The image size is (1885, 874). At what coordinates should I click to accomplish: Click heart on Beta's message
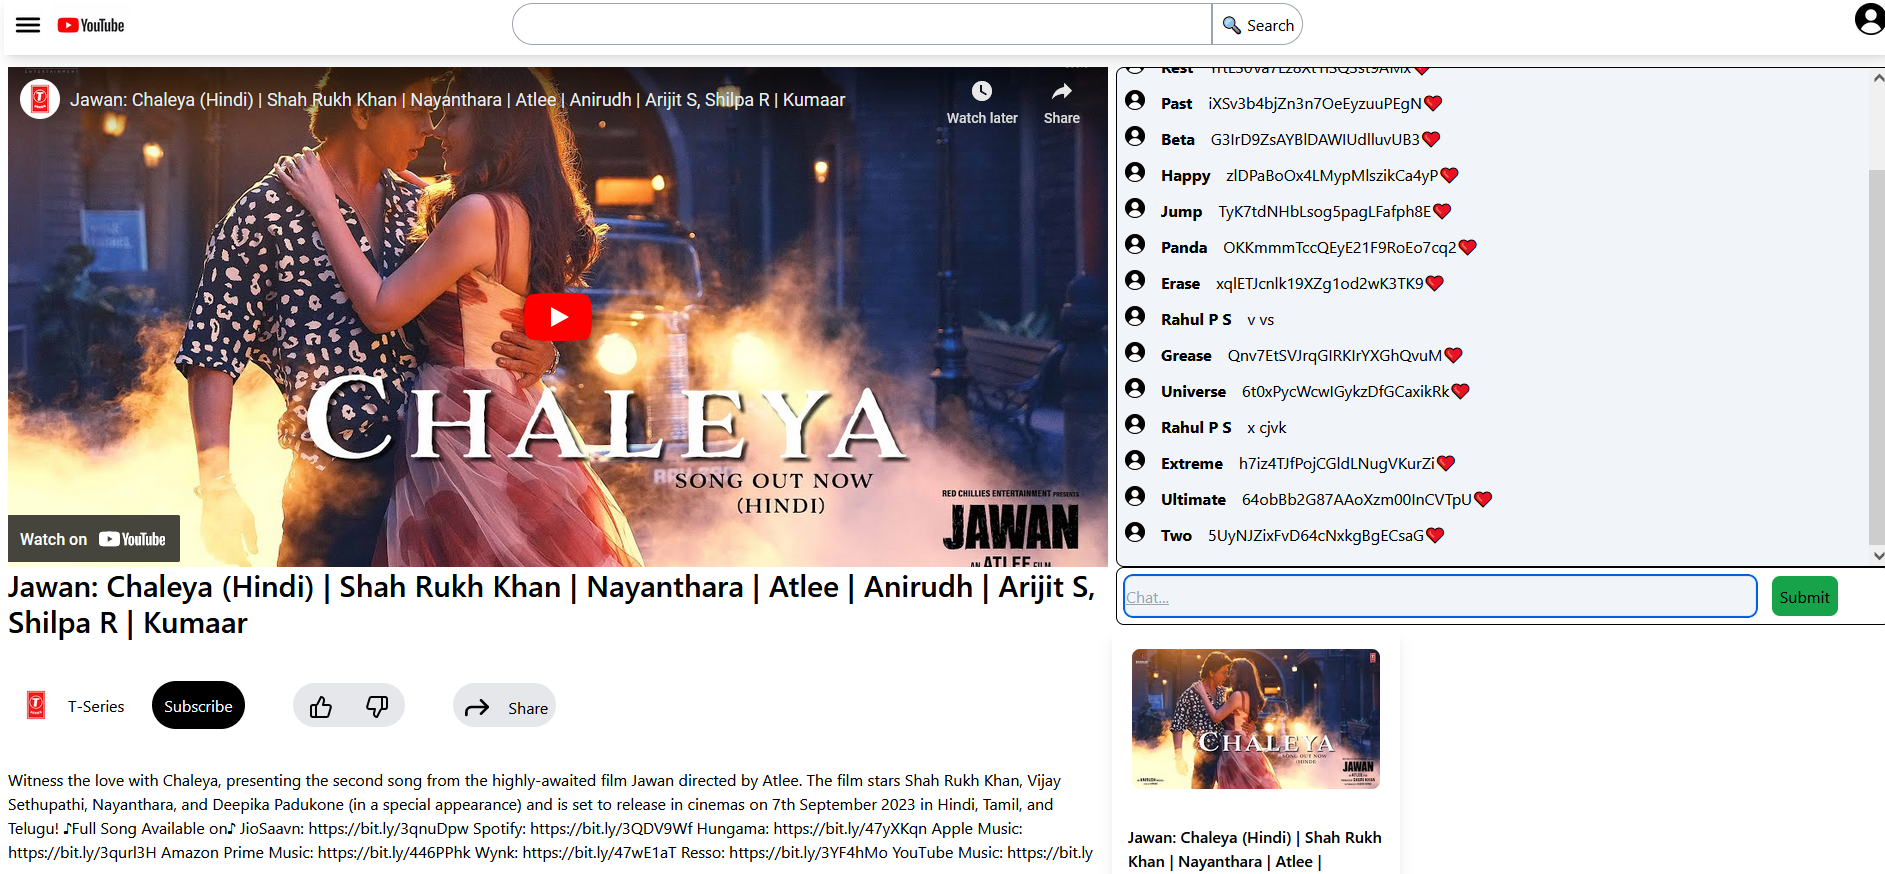point(1431,139)
